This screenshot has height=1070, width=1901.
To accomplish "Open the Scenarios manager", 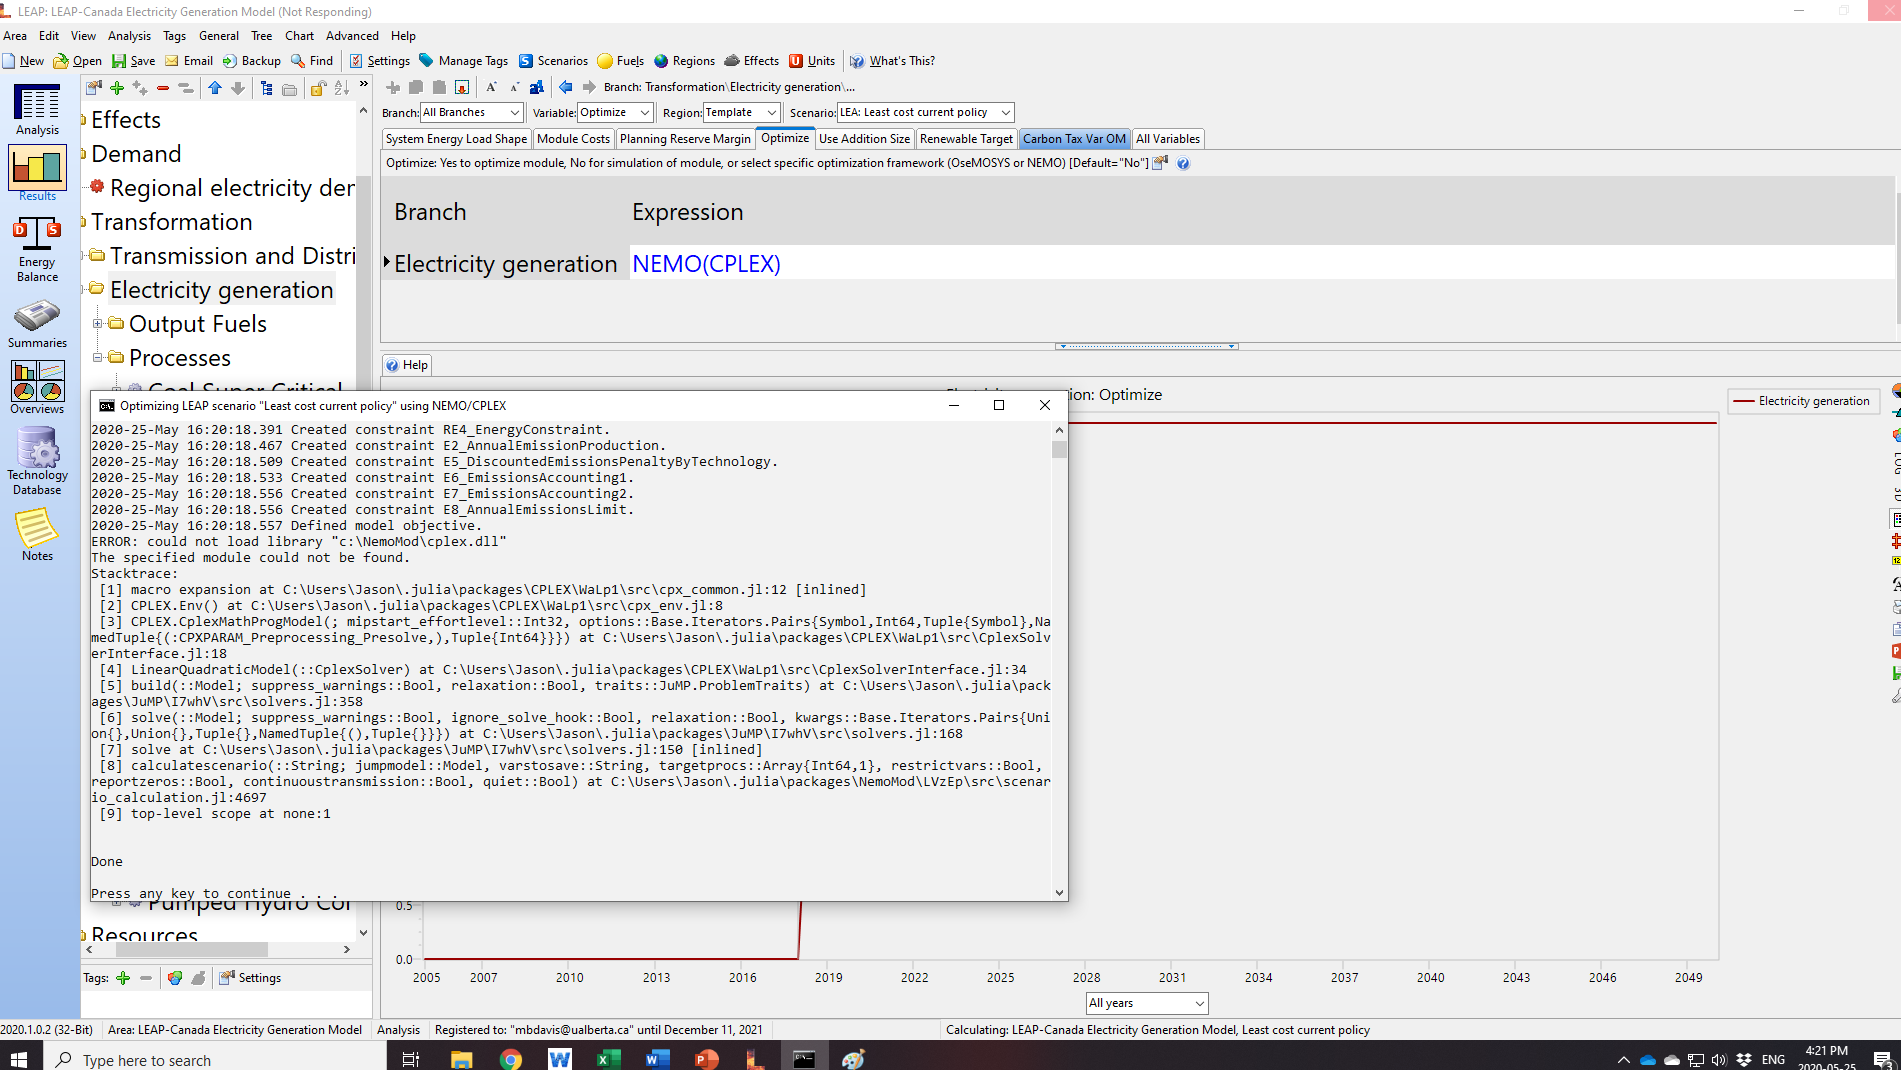I will pyautogui.click(x=553, y=61).
